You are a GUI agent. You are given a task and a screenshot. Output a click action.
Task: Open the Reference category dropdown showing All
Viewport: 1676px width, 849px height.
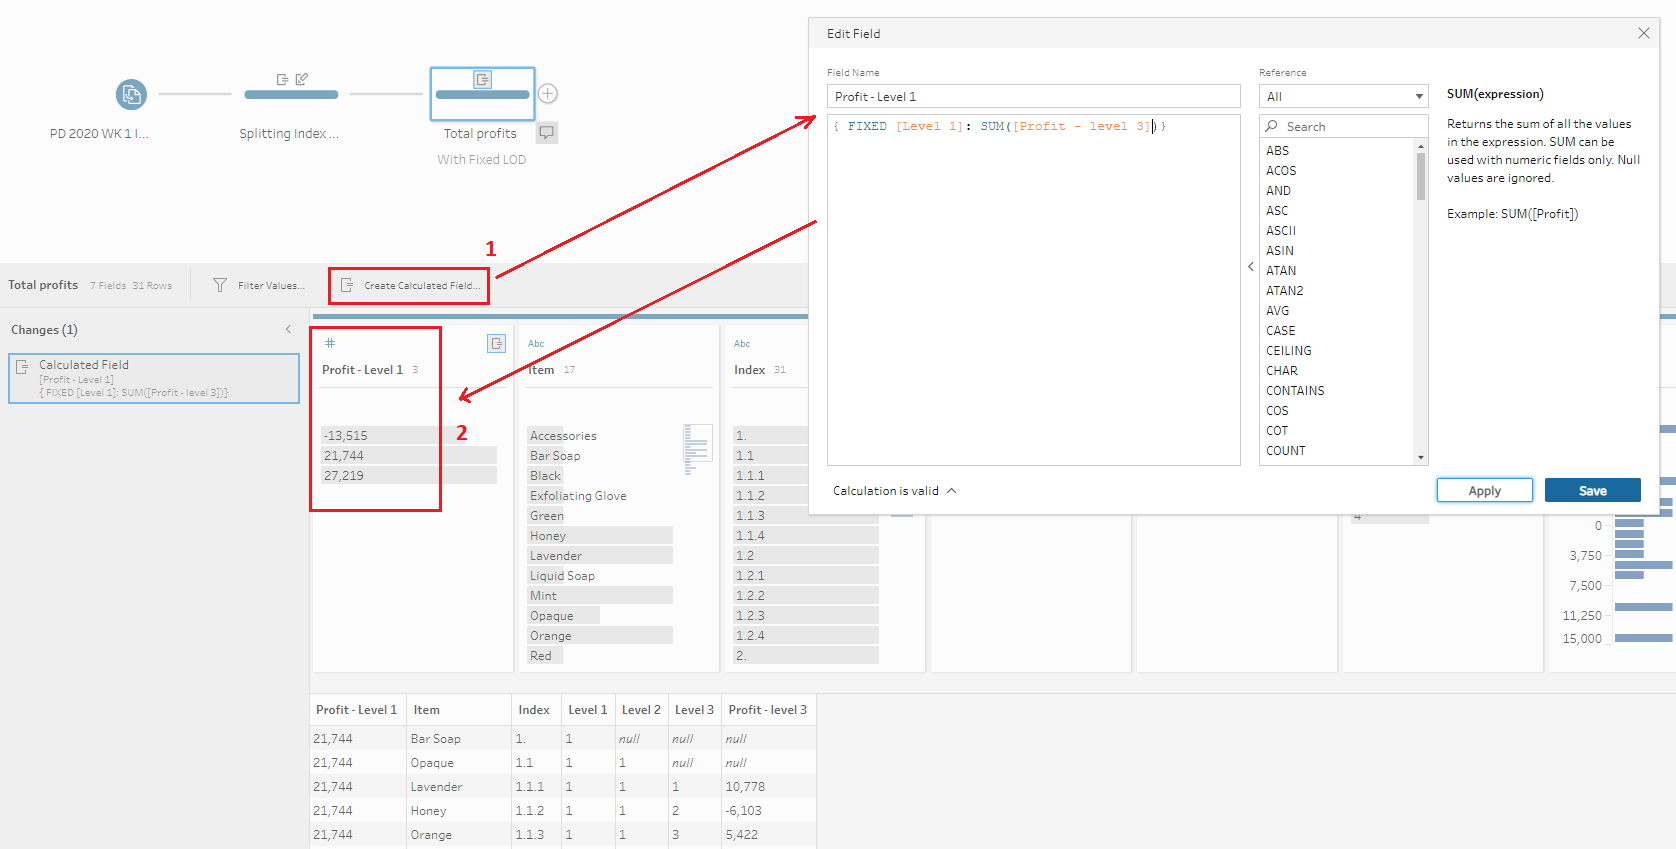(x=1343, y=96)
